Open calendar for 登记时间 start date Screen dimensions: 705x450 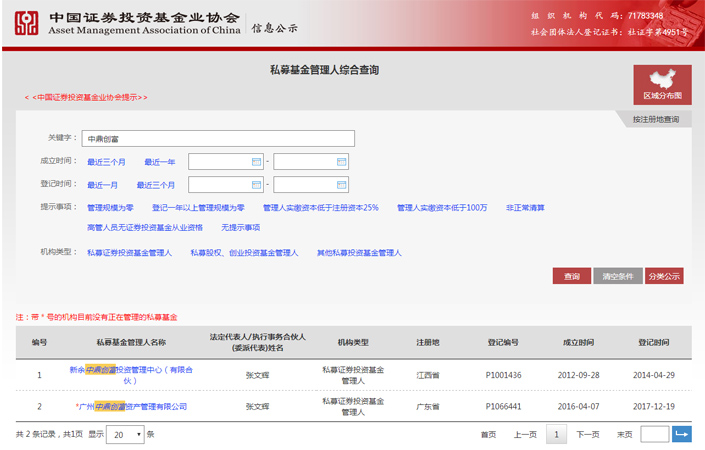click(256, 185)
